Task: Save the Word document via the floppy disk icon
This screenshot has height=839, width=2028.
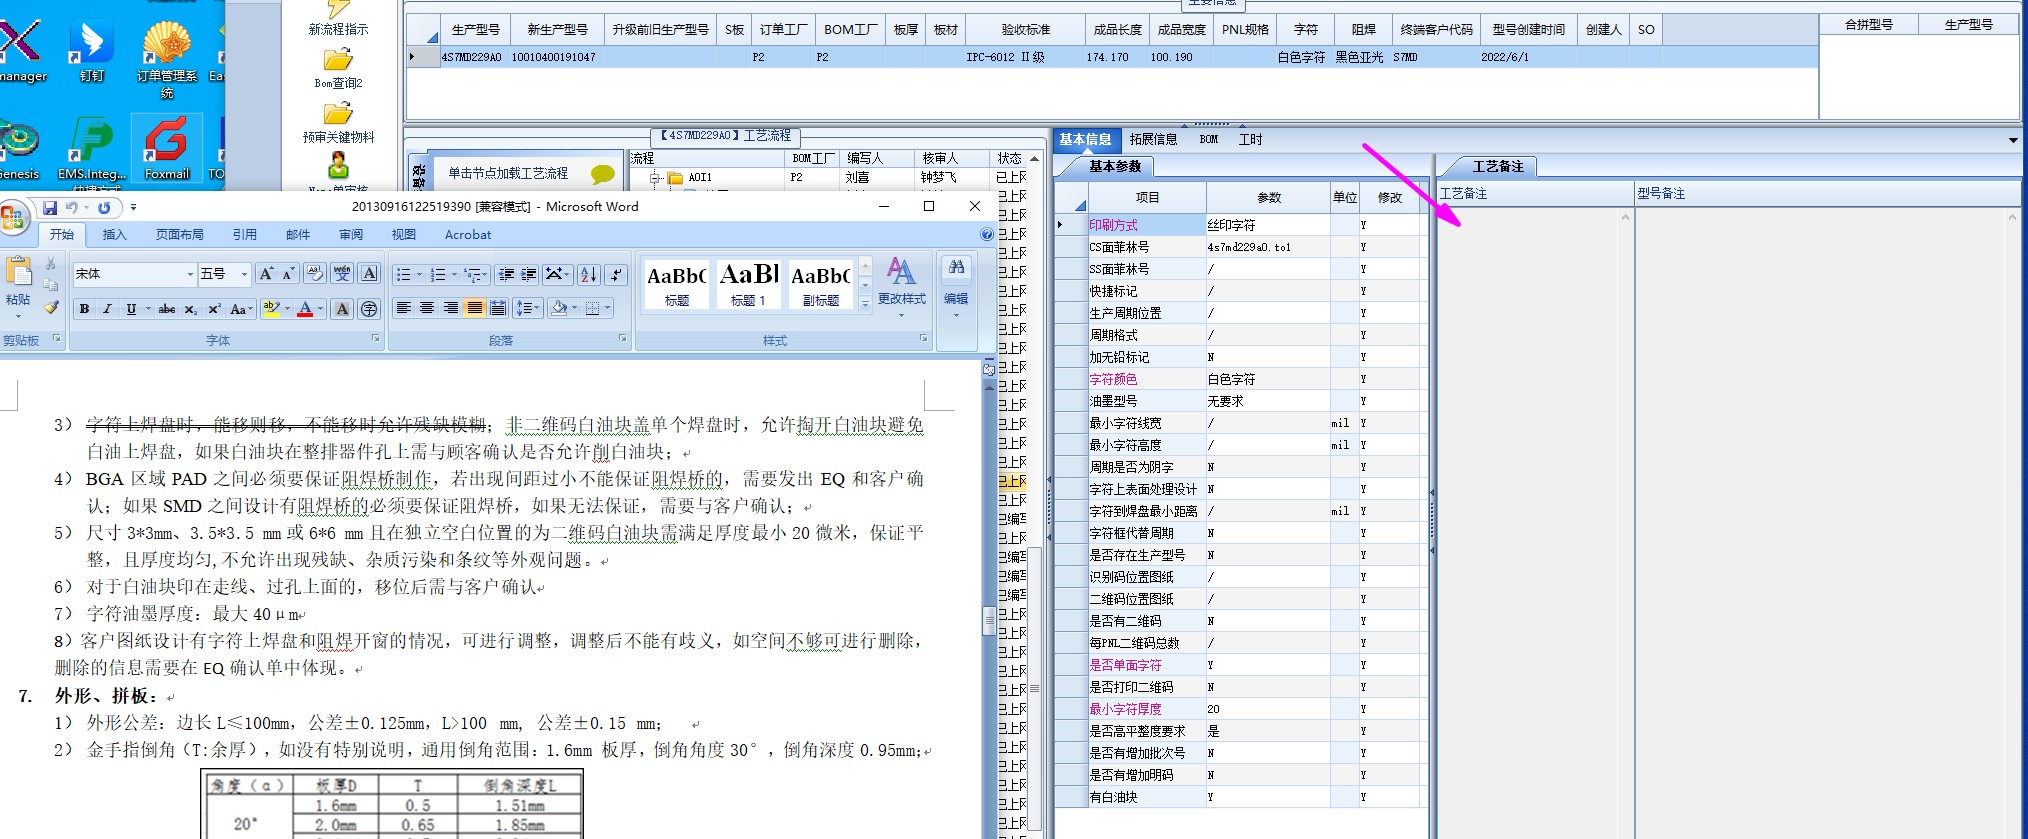Action: tap(49, 208)
